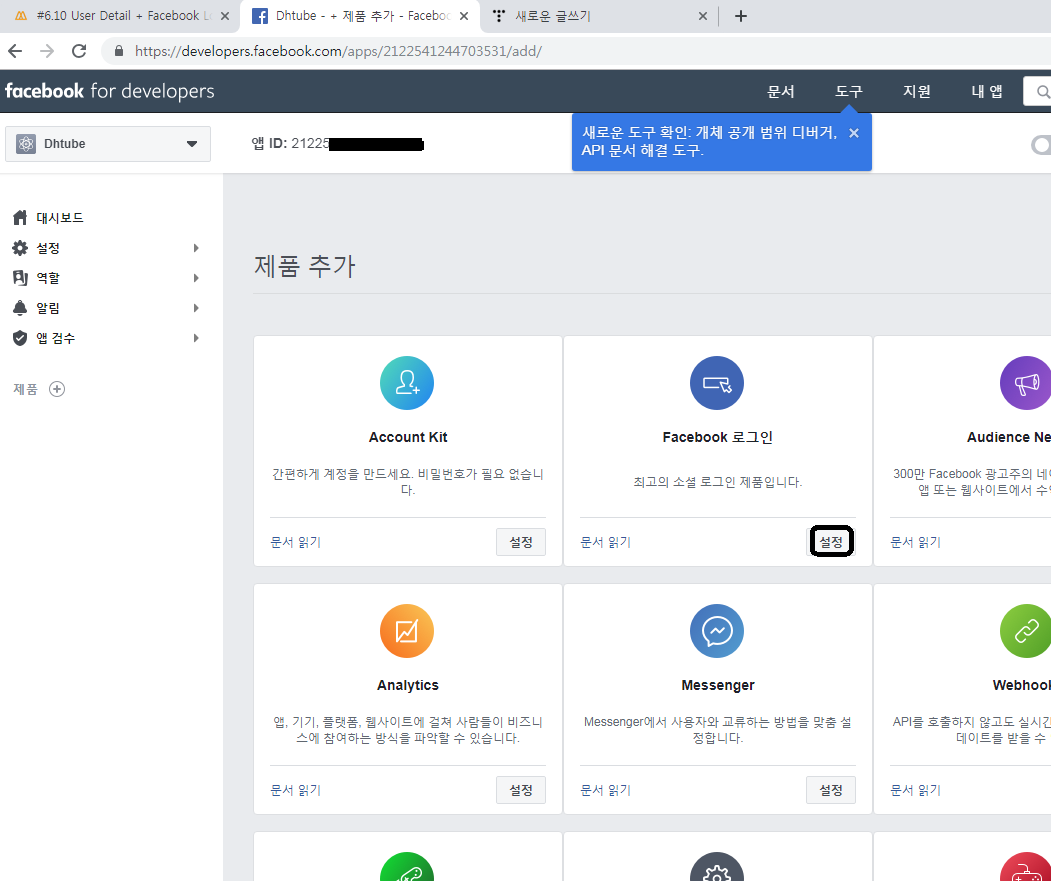The height and width of the screenshot is (881, 1051).
Task: Click the Facebook 로그인 product icon
Action: tap(717, 383)
